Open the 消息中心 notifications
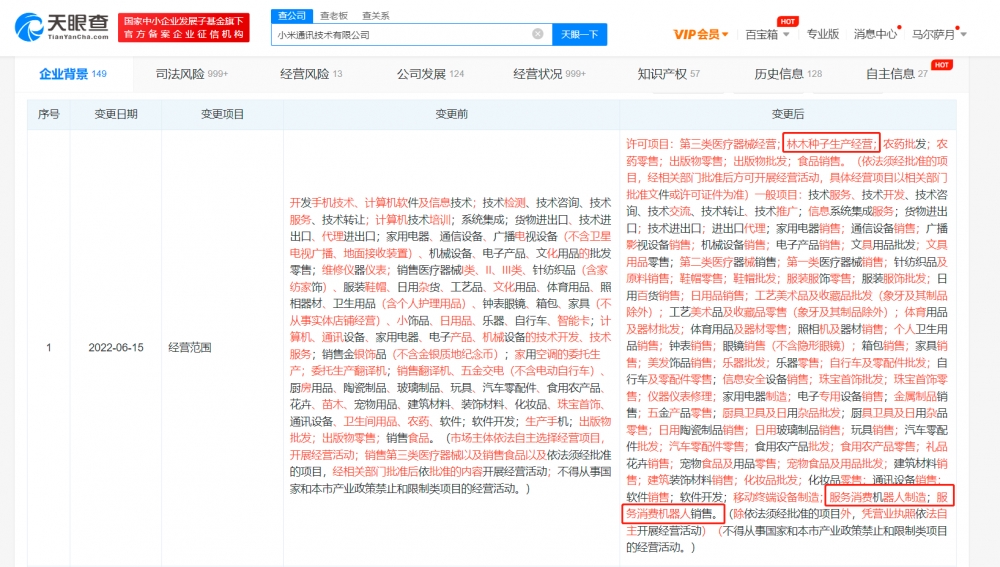This screenshot has width=1000, height=567. [x=875, y=34]
